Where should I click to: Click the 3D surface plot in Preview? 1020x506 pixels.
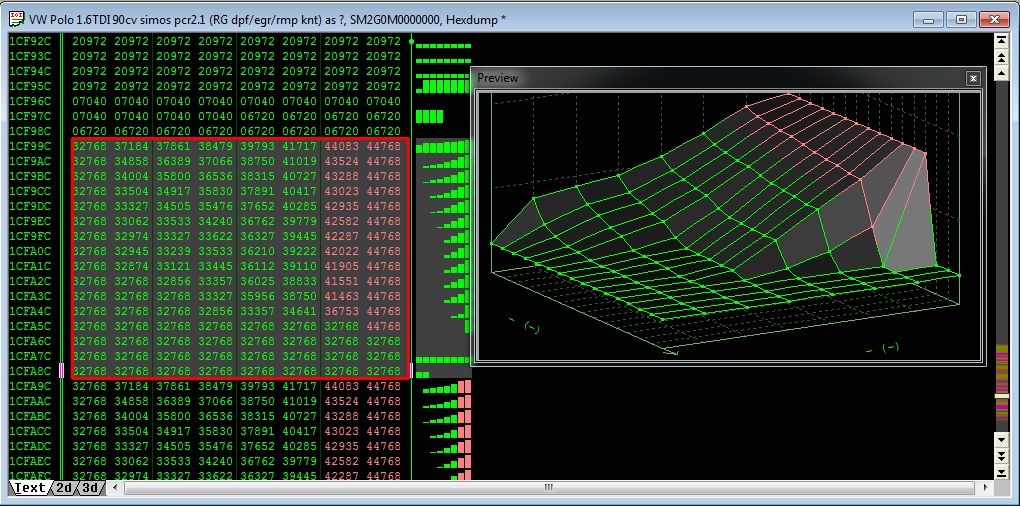(x=727, y=224)
